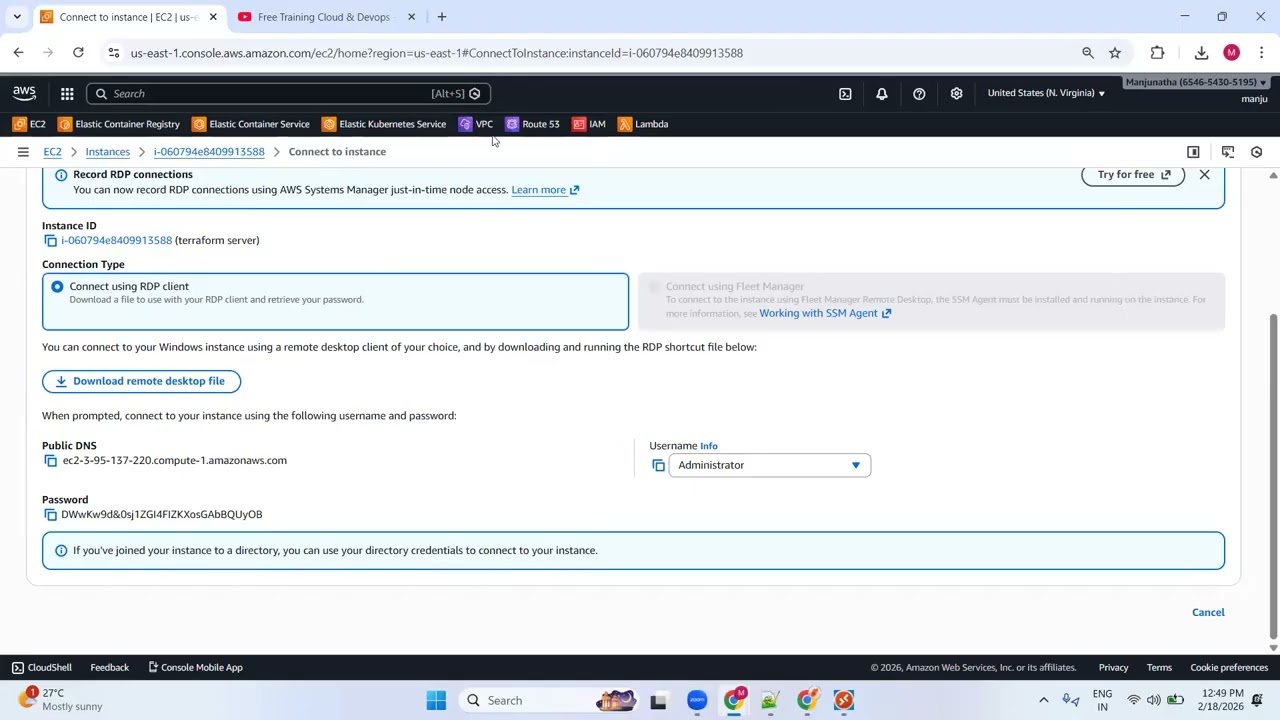
Task: Open the notifications bell
Action: point(882,94)
